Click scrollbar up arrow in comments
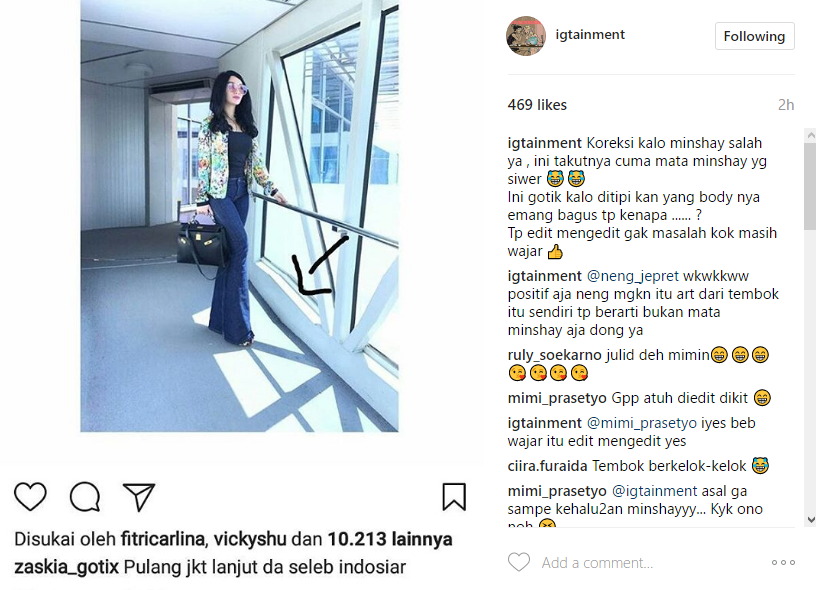 point(810,135)
